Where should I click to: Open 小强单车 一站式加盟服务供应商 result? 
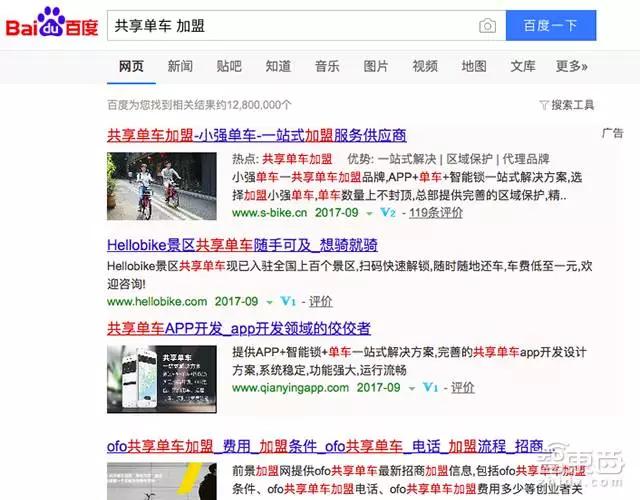click(257, 136)
